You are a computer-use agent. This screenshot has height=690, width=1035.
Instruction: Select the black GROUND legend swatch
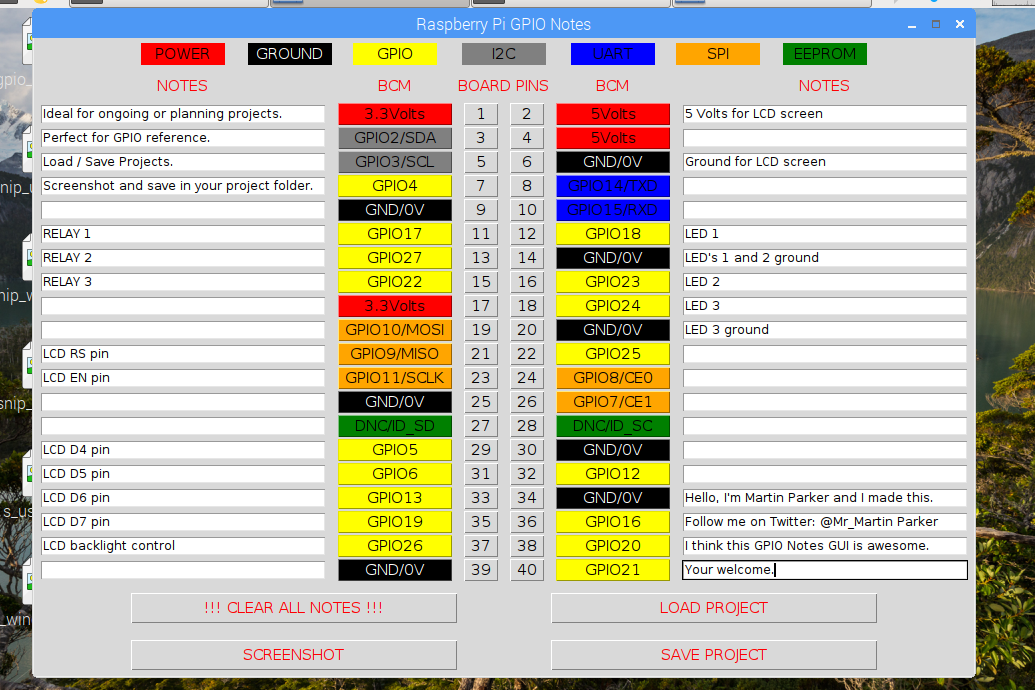click(290, 54)
